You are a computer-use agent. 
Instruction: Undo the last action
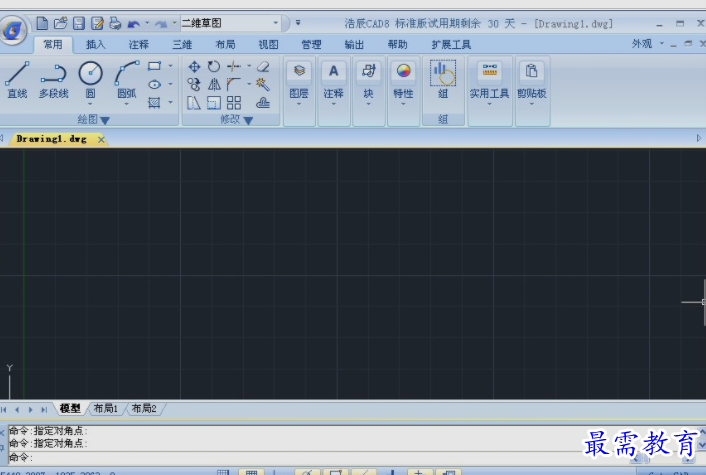(134, 23)
